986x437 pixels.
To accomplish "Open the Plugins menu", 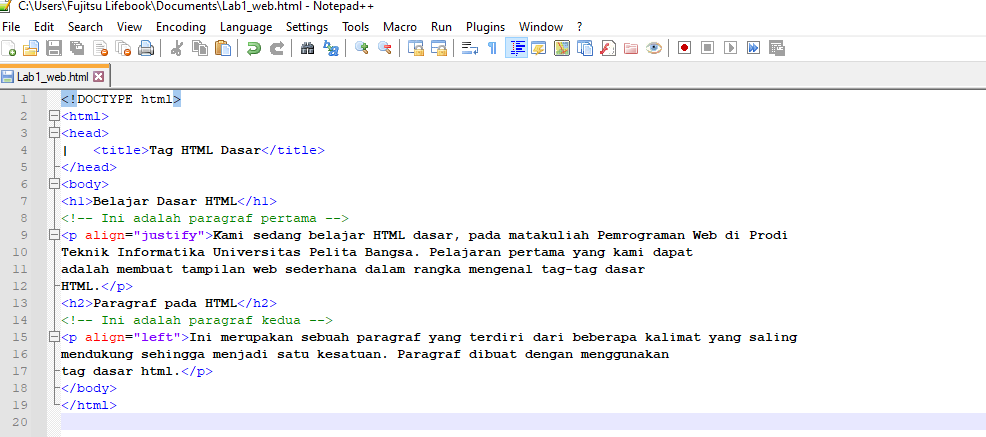I will pos(485,27).
